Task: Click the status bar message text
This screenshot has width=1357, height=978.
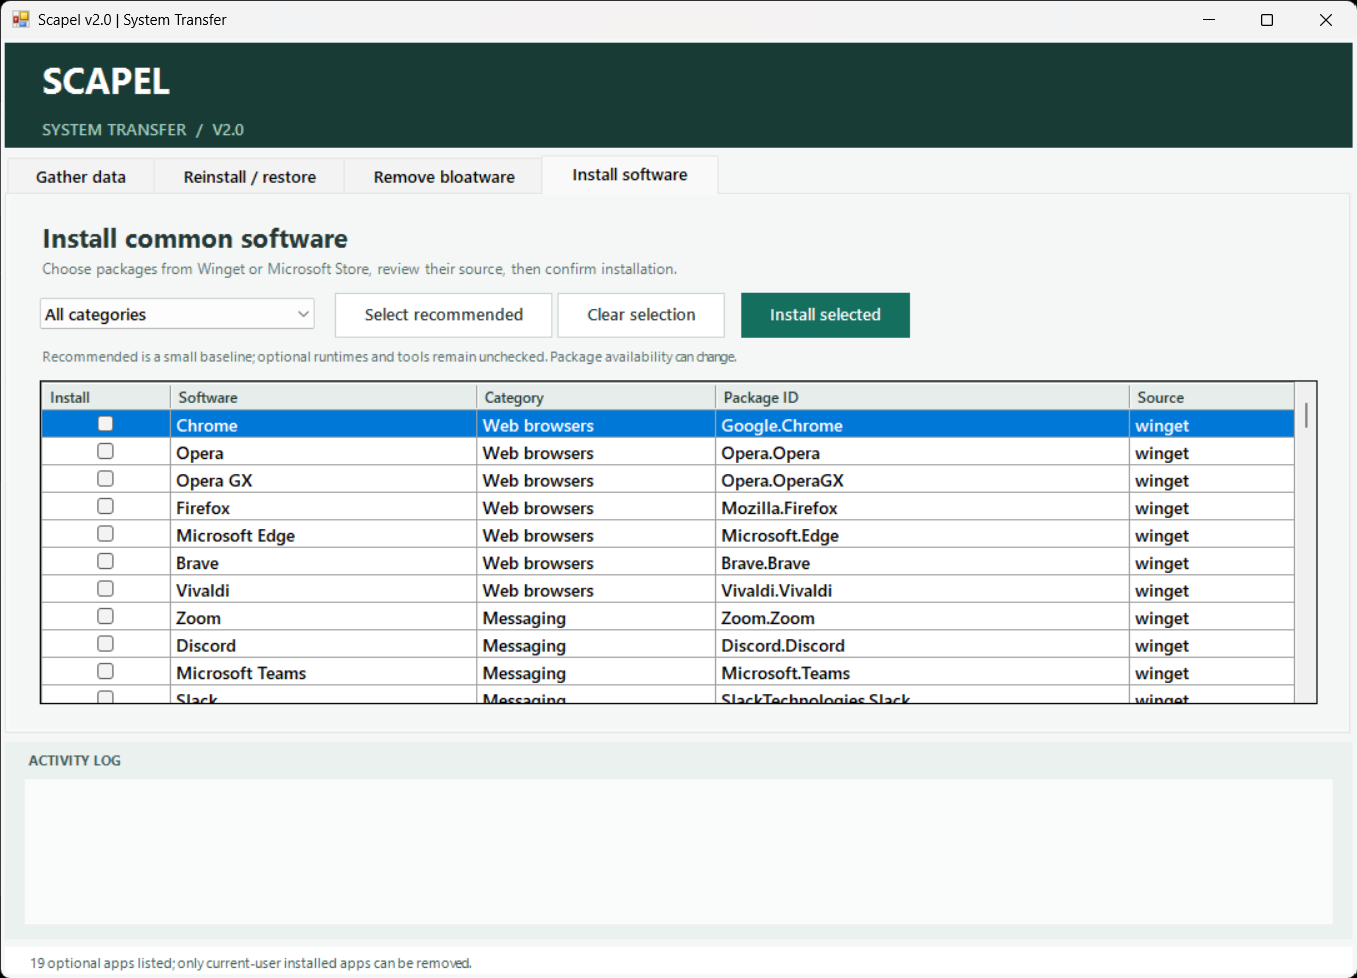Action: click(x=251, y=963)
